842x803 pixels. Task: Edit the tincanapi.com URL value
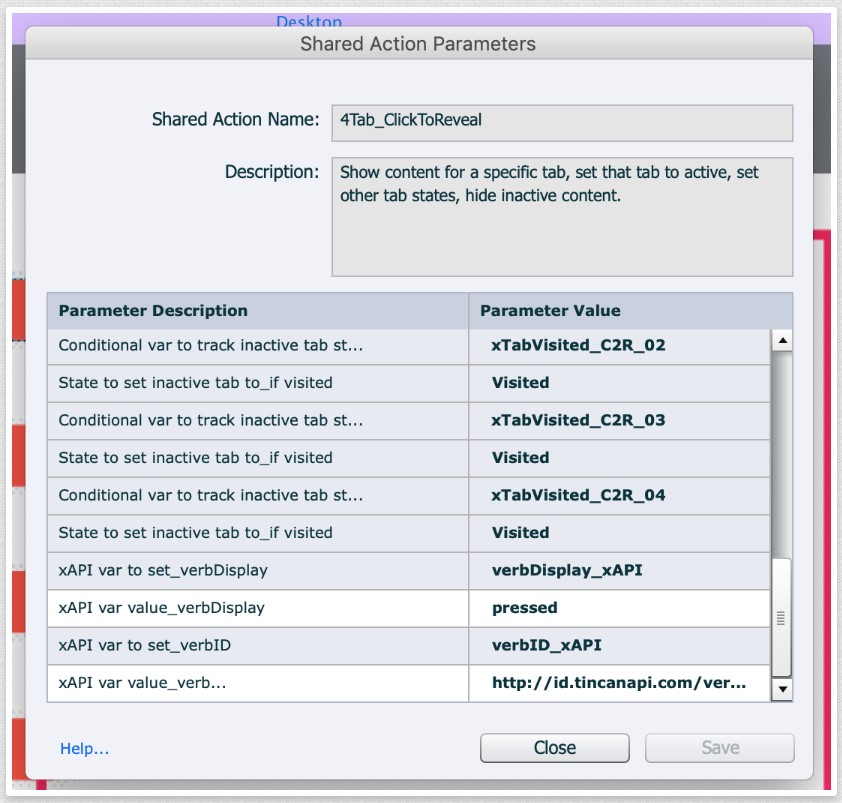618,683
